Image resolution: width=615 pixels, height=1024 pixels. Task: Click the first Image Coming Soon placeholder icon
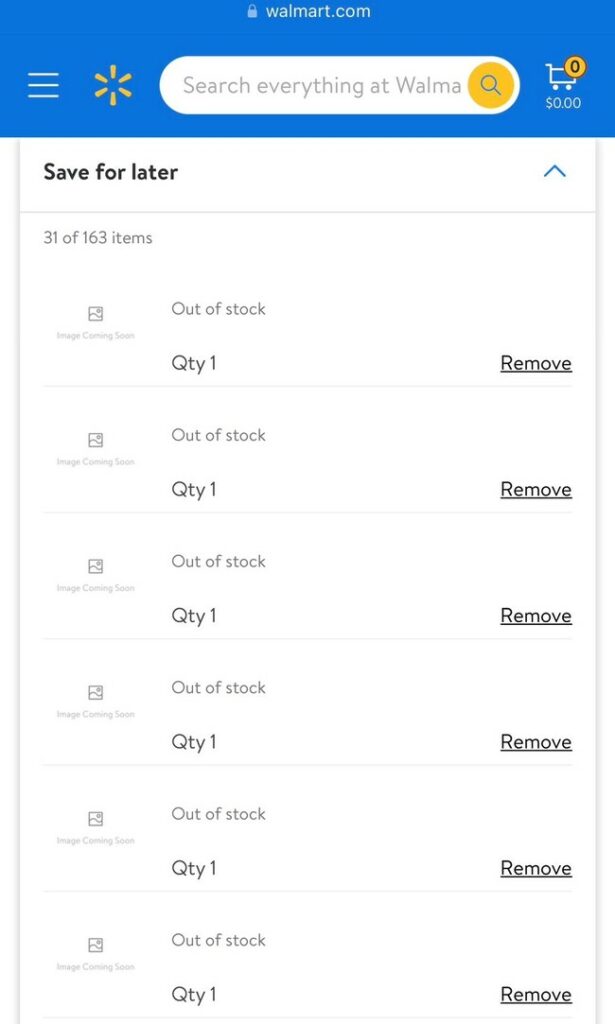point(95,312)
